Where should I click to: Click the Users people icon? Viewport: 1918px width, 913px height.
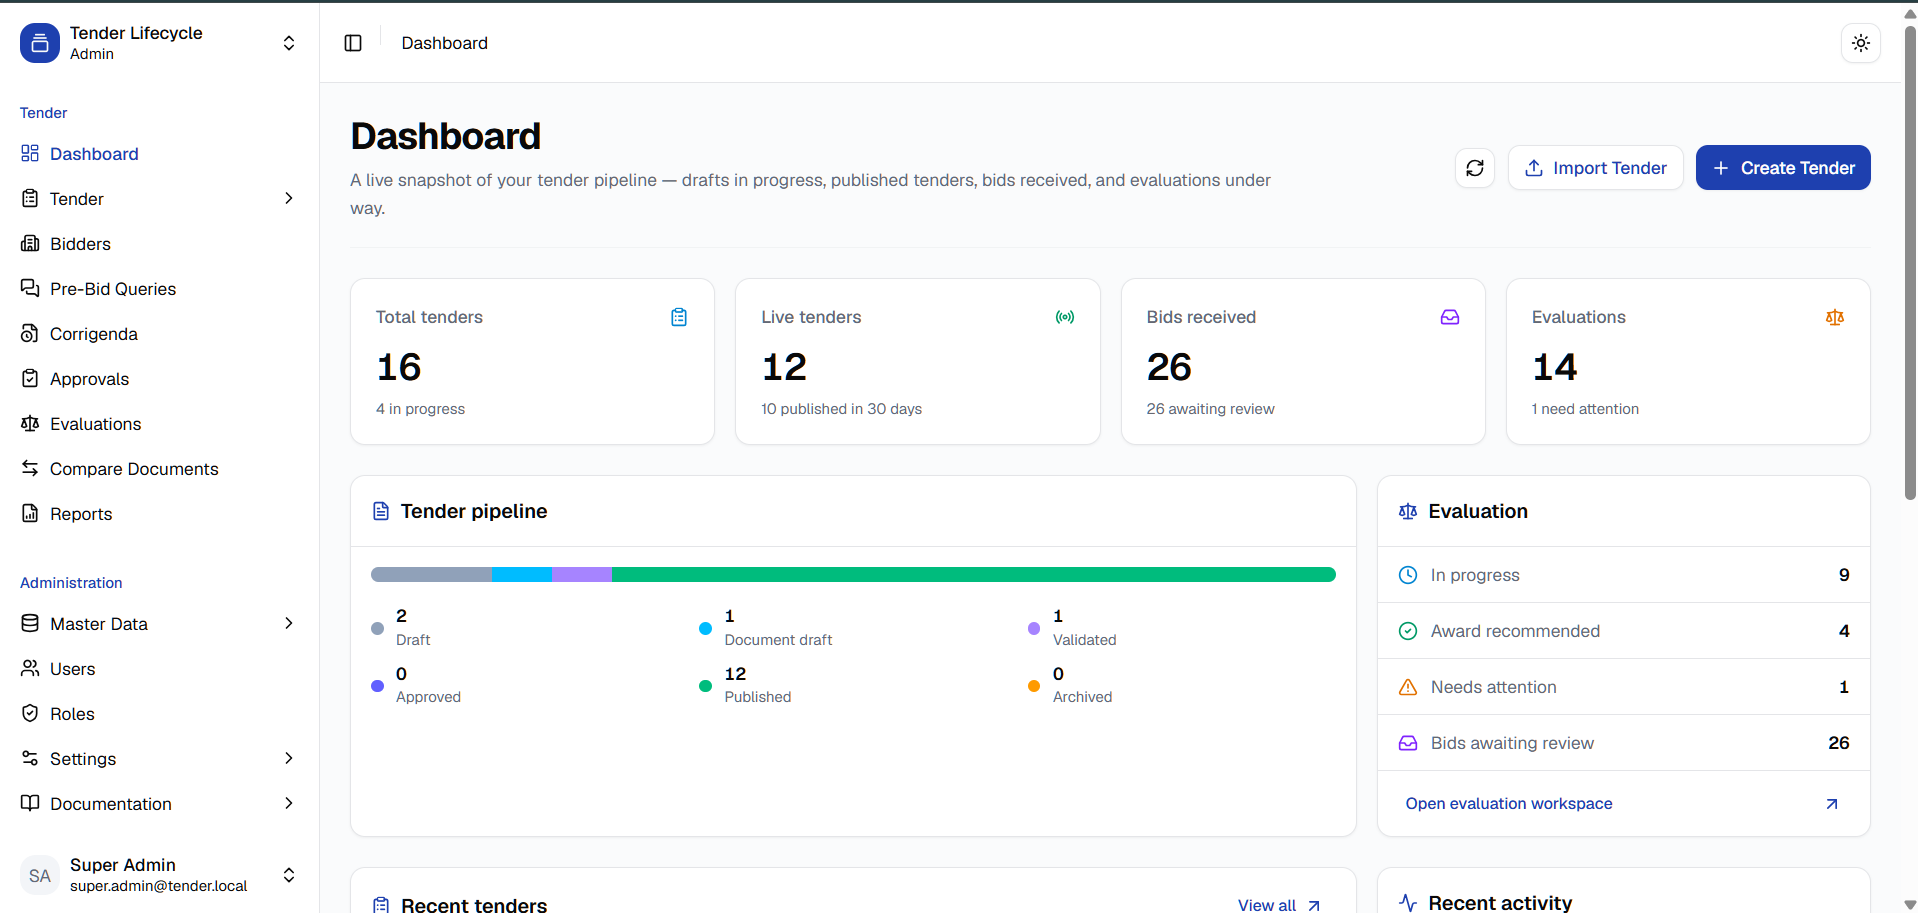[x=30, y=668]
